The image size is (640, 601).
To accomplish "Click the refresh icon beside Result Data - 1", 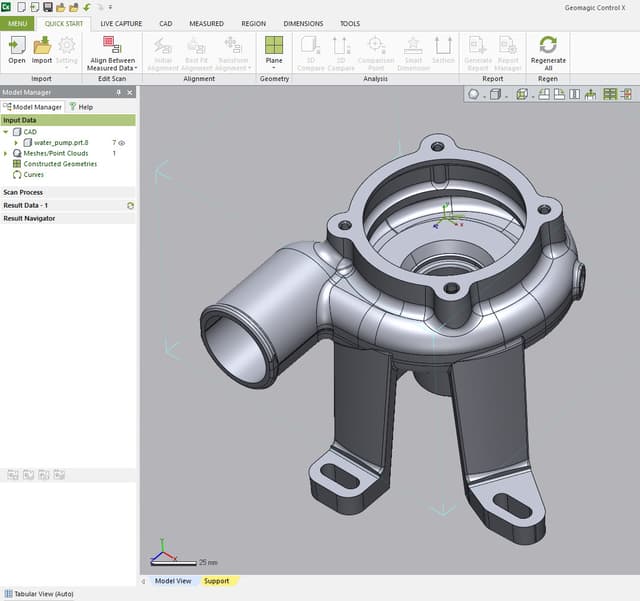I will [130, 205].
